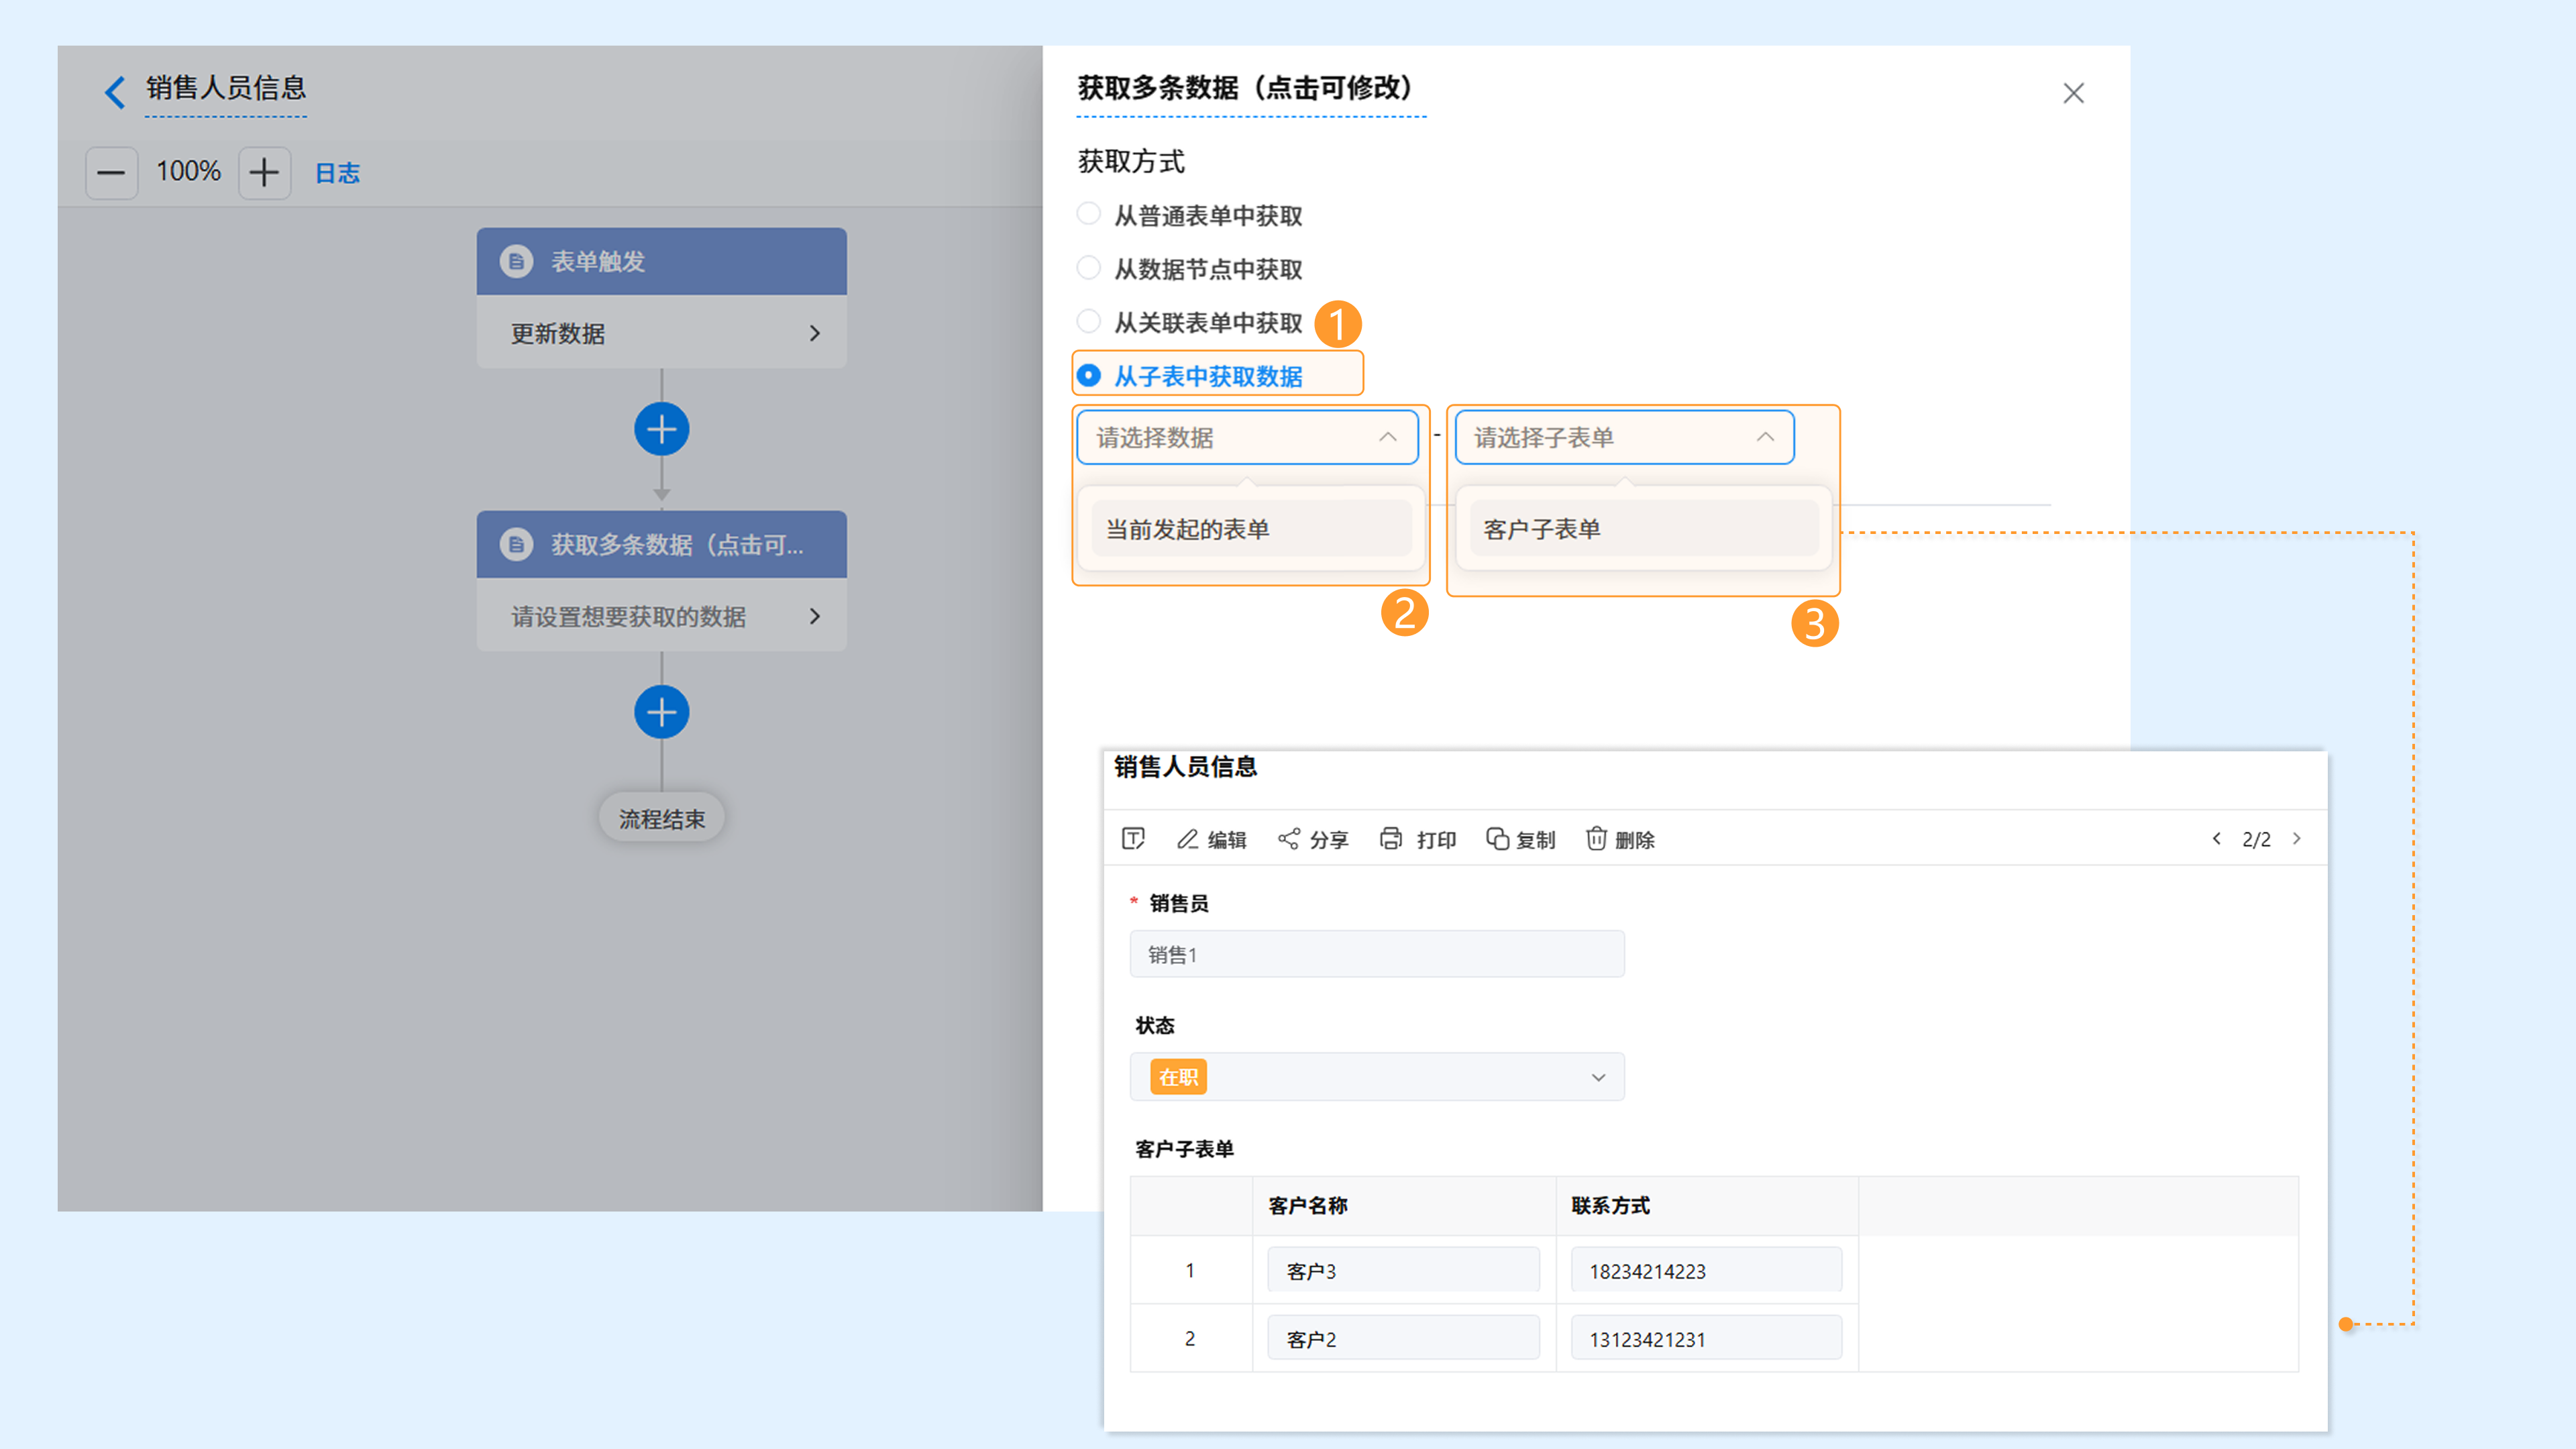Open the 状态 dropdown showing 在职
The image size is (2576, 1449).
(x=1377, y=1077)
